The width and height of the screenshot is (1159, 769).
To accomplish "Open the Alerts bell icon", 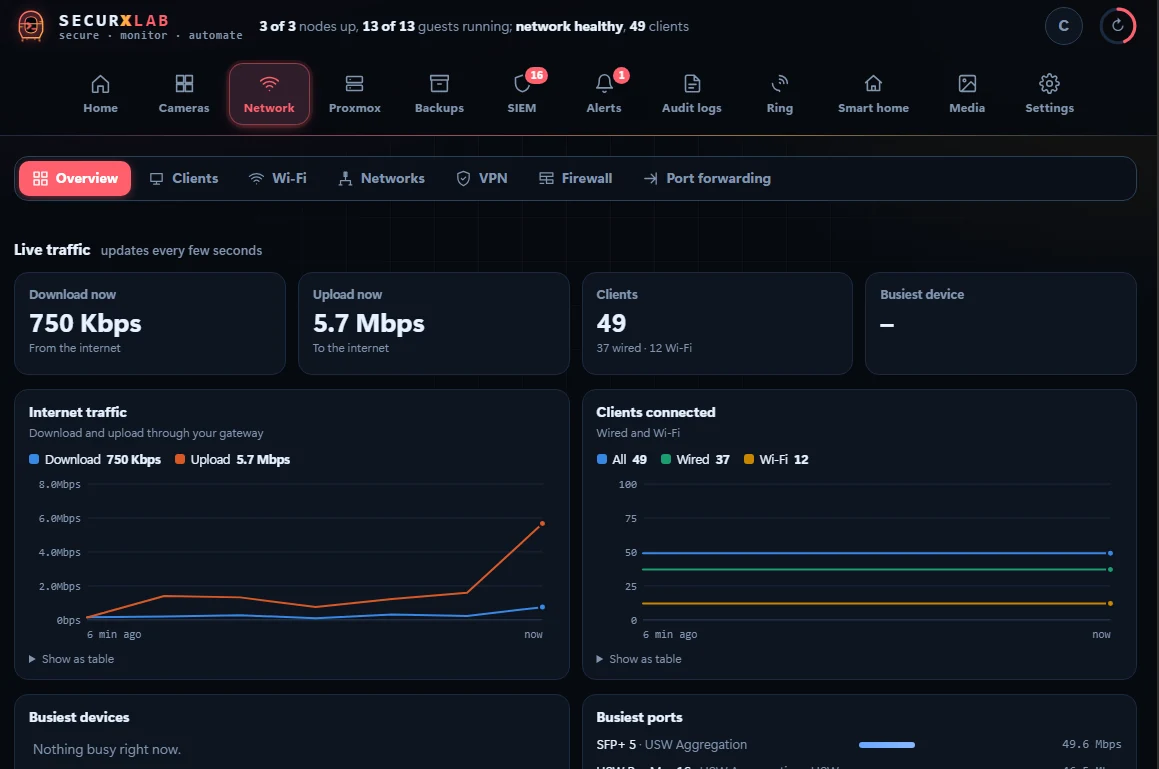I will pyautogui.click(x=604, y=84).
